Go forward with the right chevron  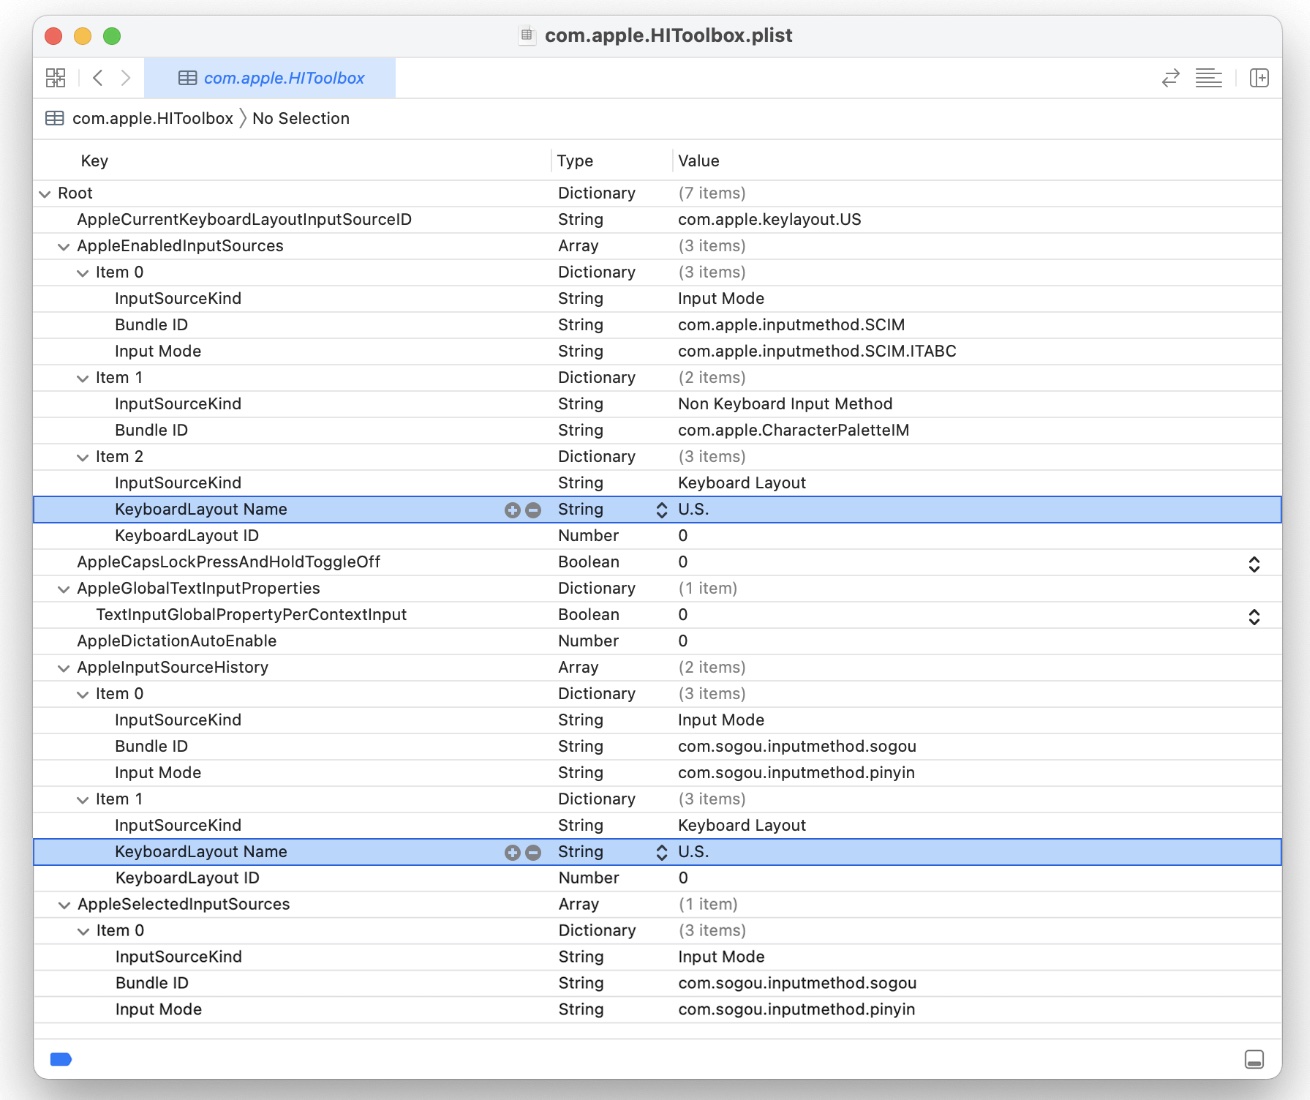point(126,78)
